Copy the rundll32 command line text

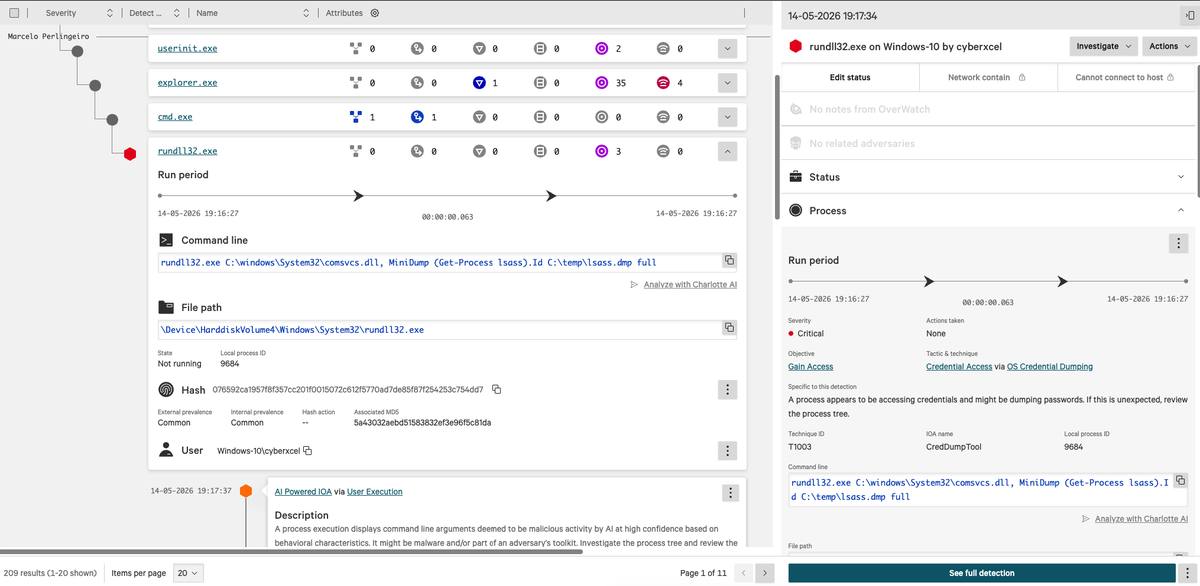729,260
